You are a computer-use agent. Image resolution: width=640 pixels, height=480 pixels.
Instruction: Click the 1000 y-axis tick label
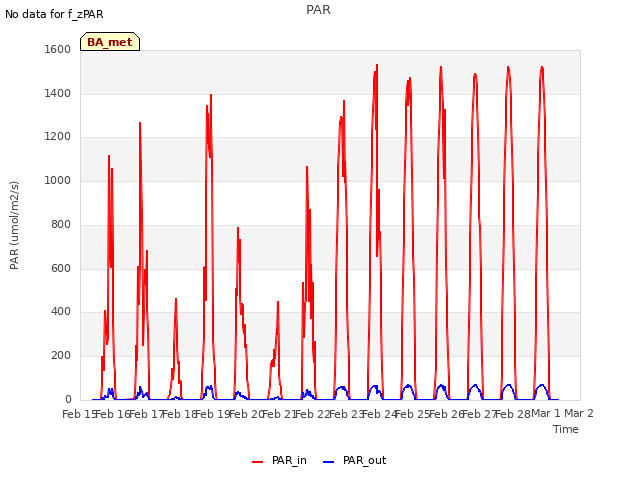(x=58, y=180)
